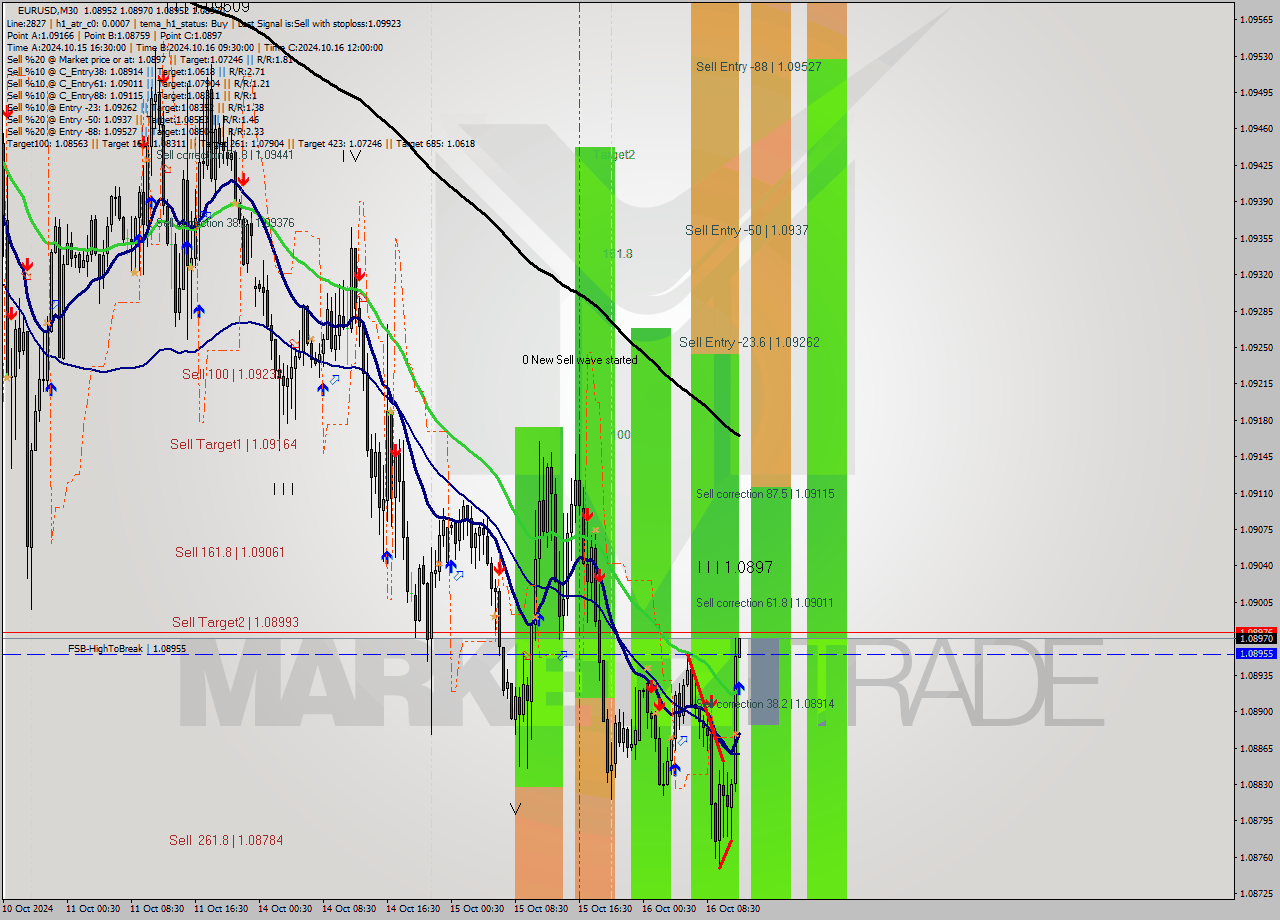Click the 'Sell Entry -50 | 1.0937' label
The height and width of the screenshot is (920, 1280).
(x=746, y=230)
